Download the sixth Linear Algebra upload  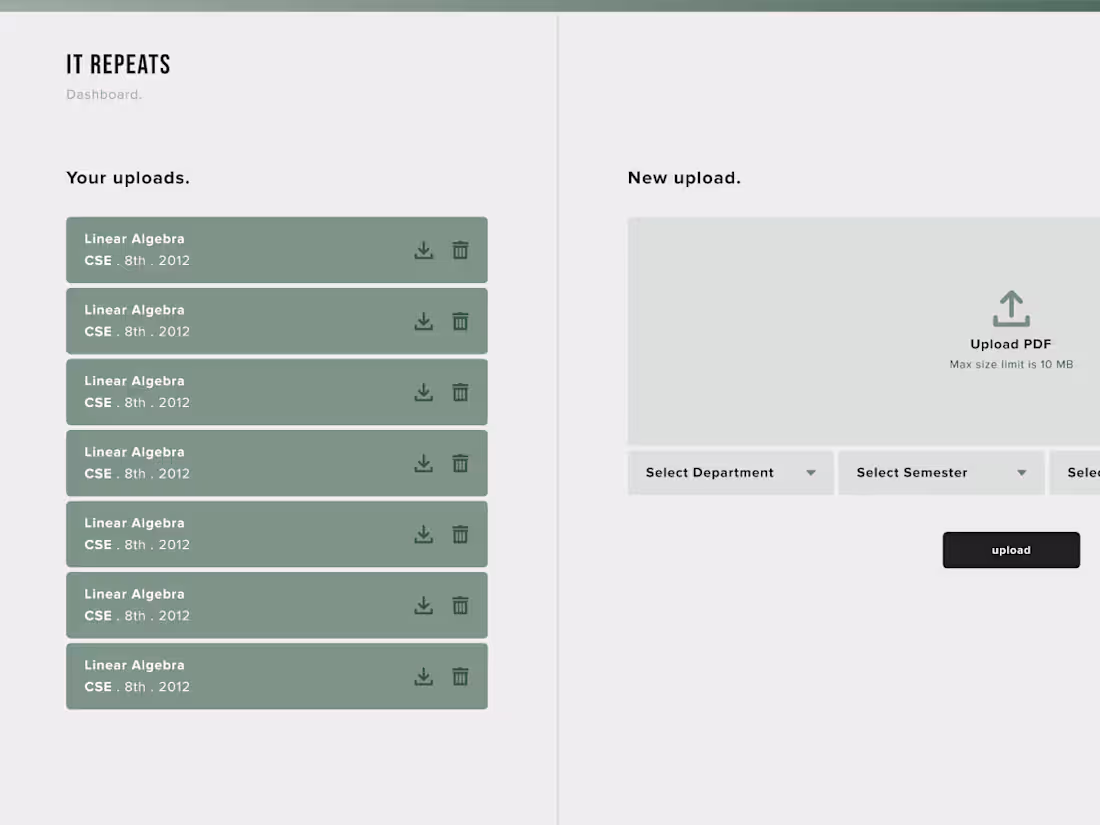pos(424,605)
